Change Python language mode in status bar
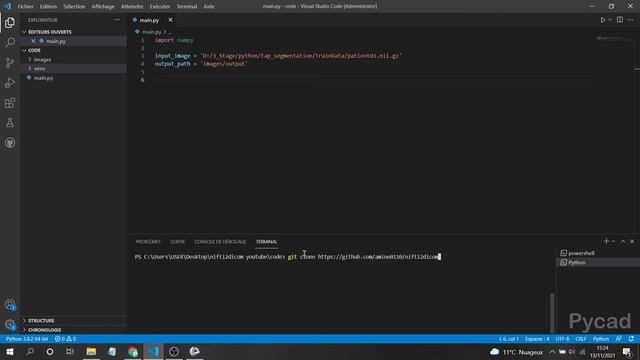This screenshot has height=360, width=640. pyautogui.click(x=601, y=339)
